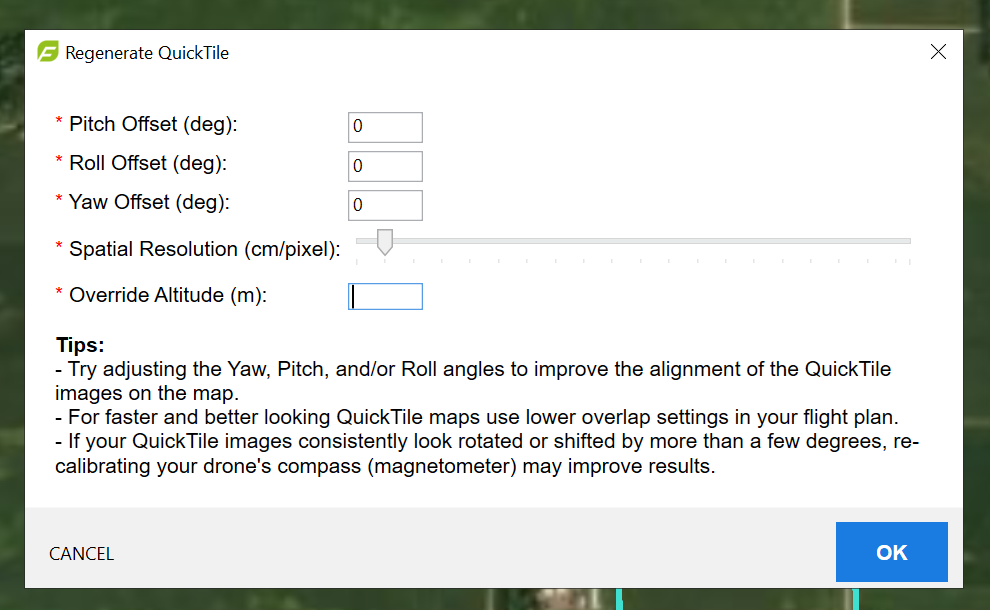This screenshot has width=990, height=610.
Task: Click the Override Altitude (m) label
Action: [x=168, y=296]
